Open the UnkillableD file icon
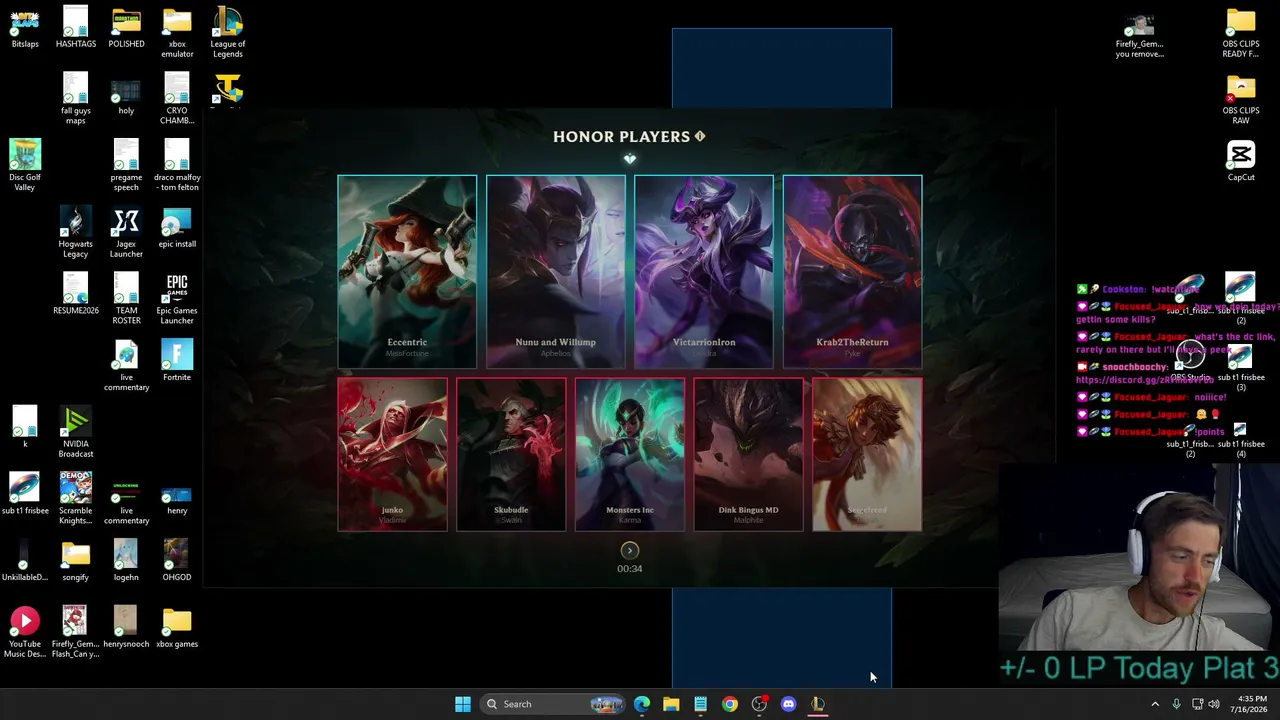 [x=25, y=561]
